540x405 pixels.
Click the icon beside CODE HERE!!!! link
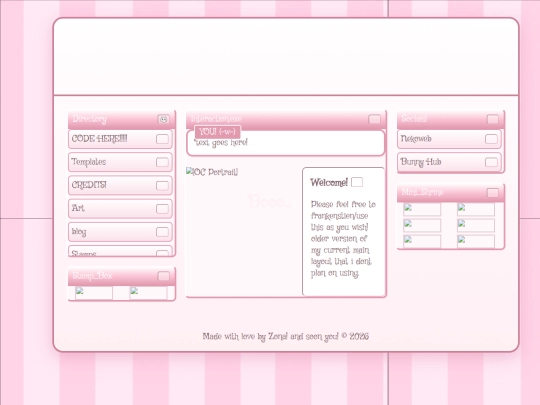tap(162, 139)
